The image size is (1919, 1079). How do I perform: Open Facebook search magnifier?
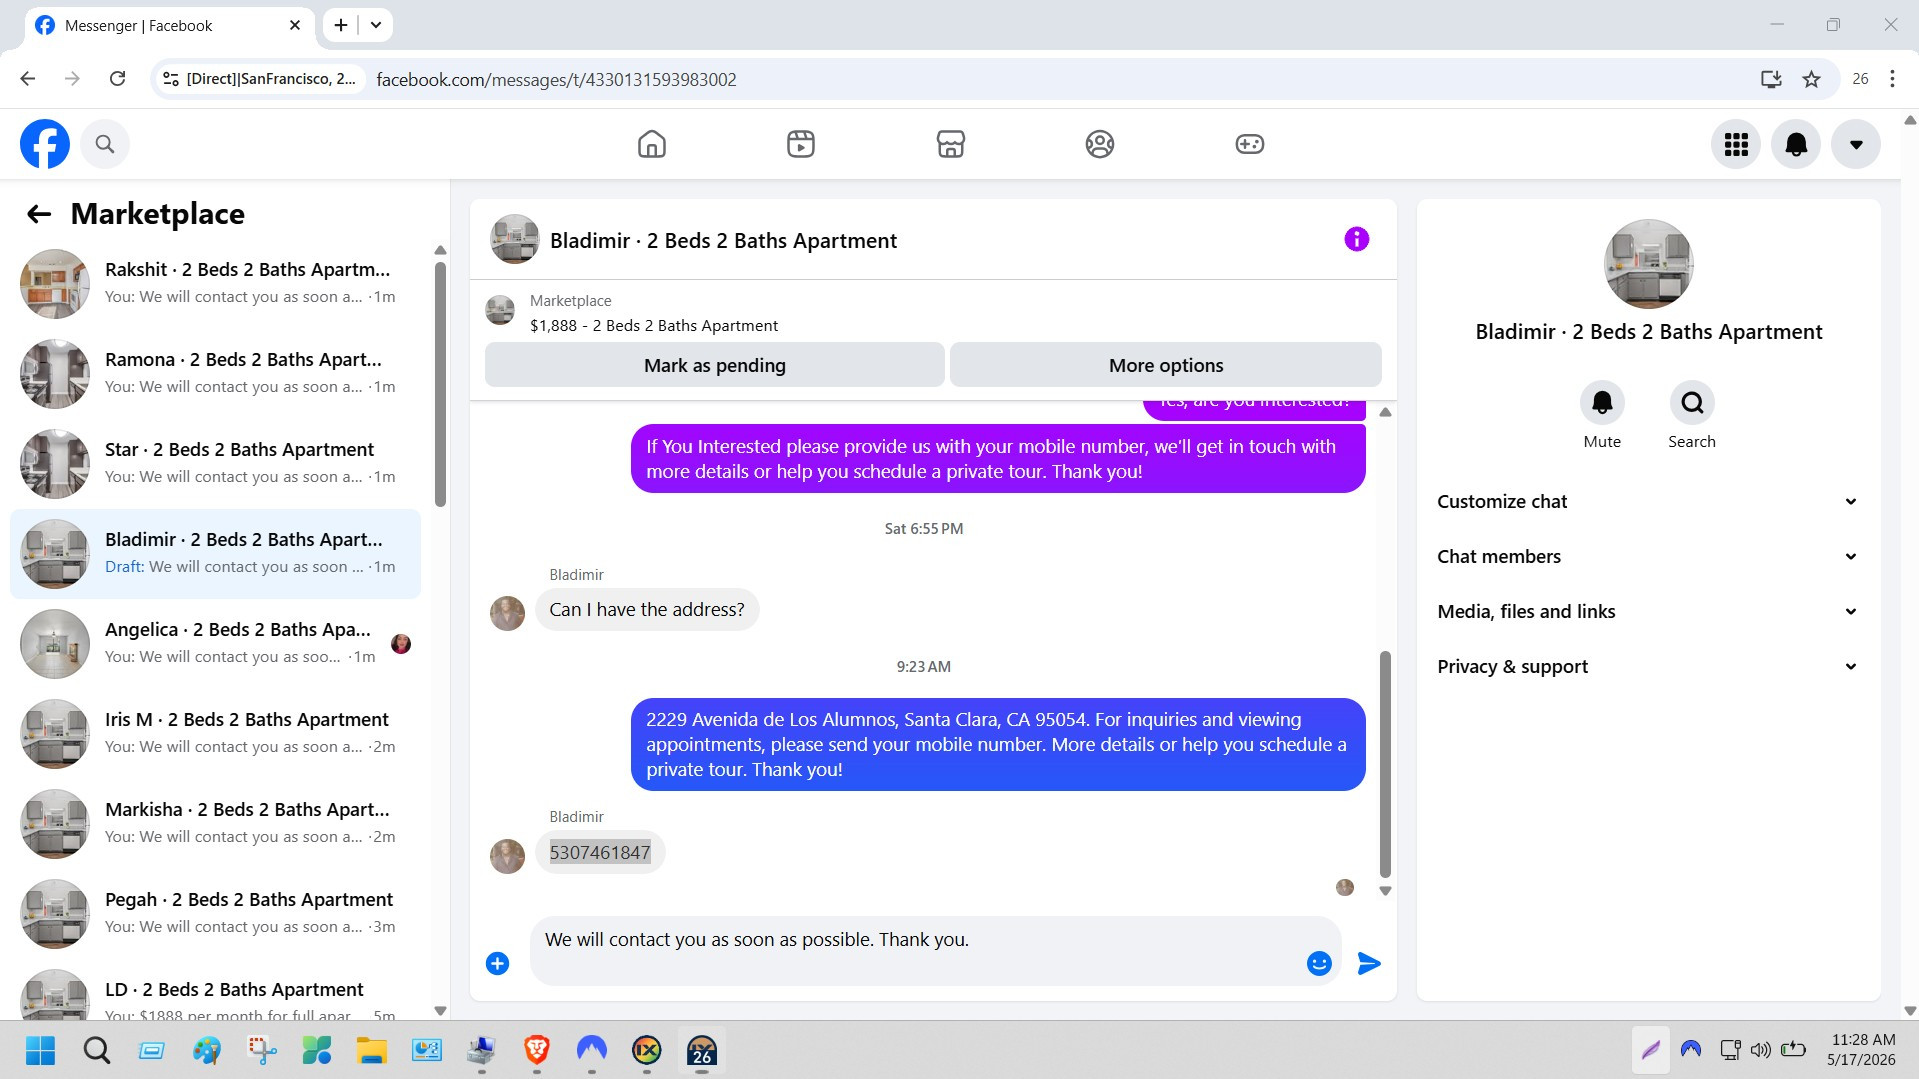[105, 144]
